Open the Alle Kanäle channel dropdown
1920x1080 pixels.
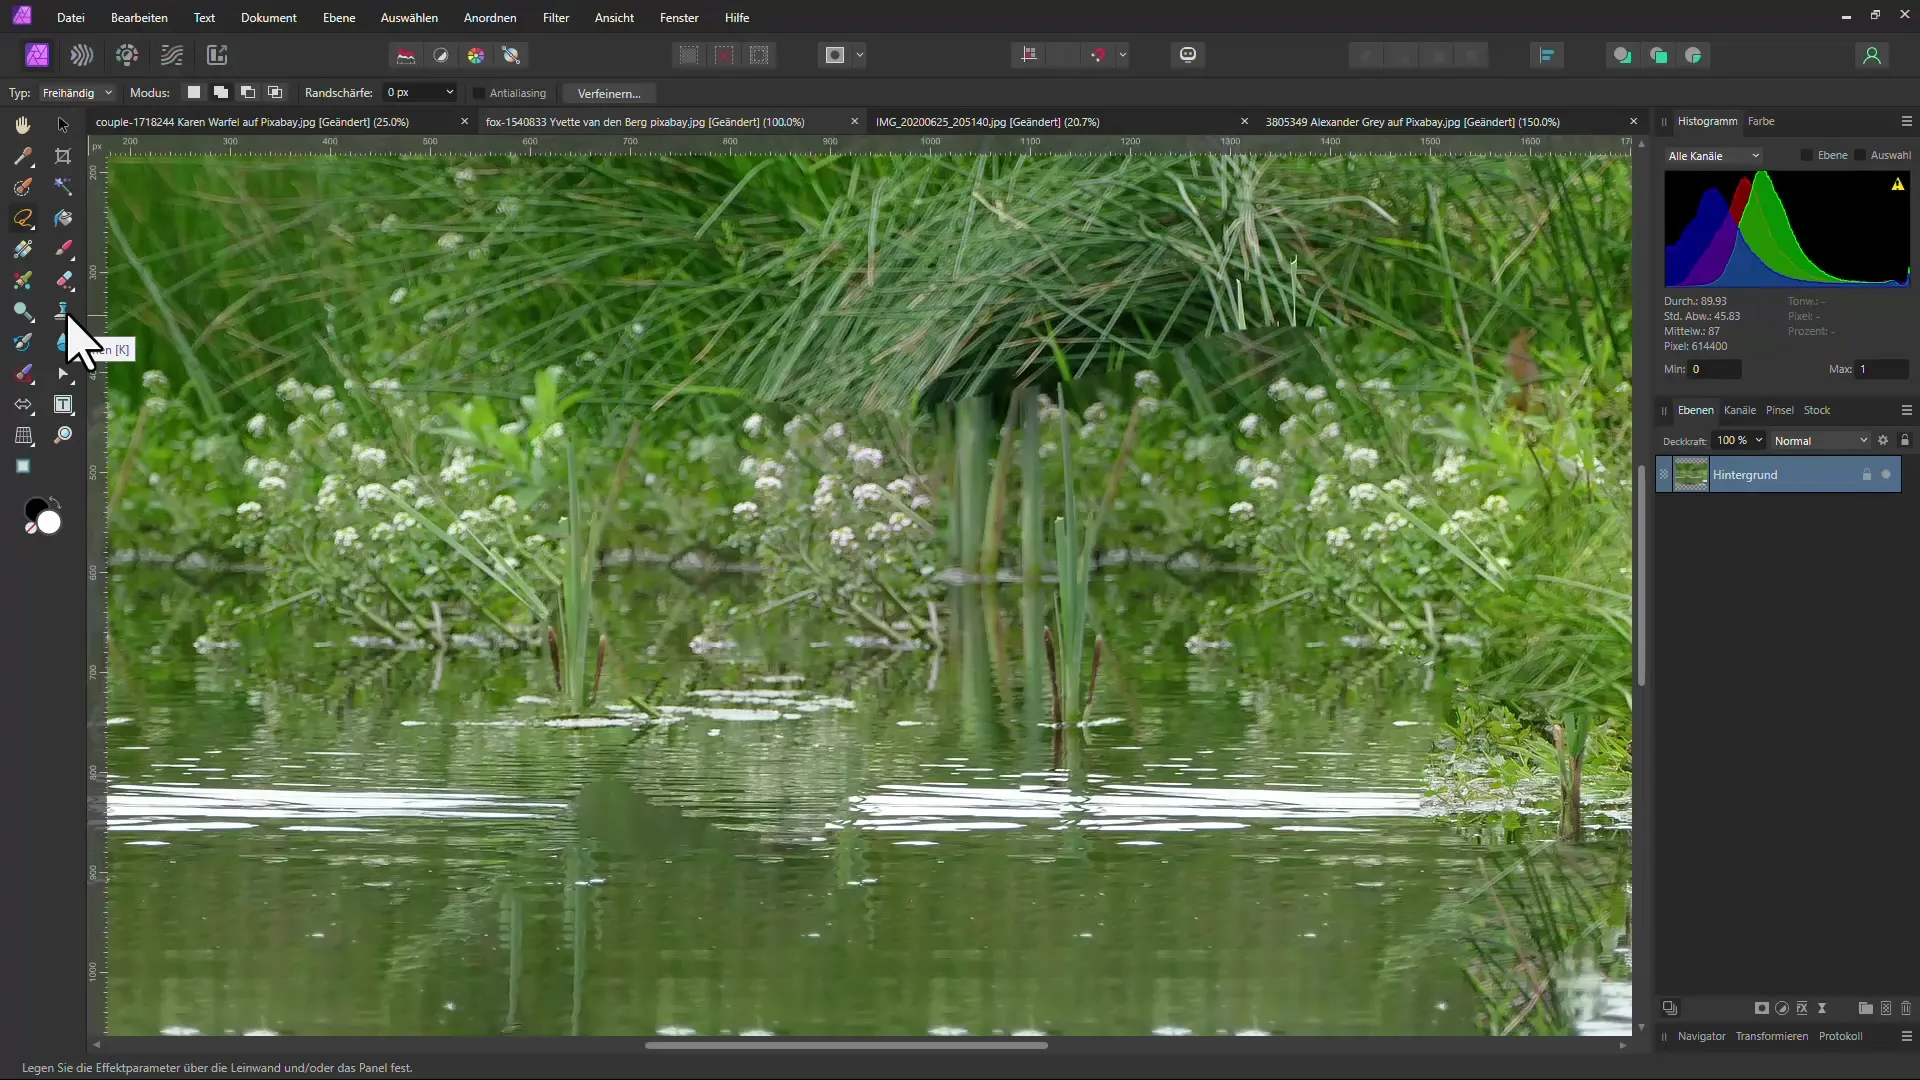[x=1713, y=156]
